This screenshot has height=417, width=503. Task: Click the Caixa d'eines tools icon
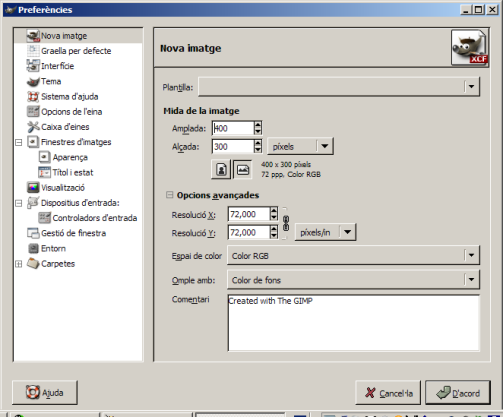coord(33,127)
